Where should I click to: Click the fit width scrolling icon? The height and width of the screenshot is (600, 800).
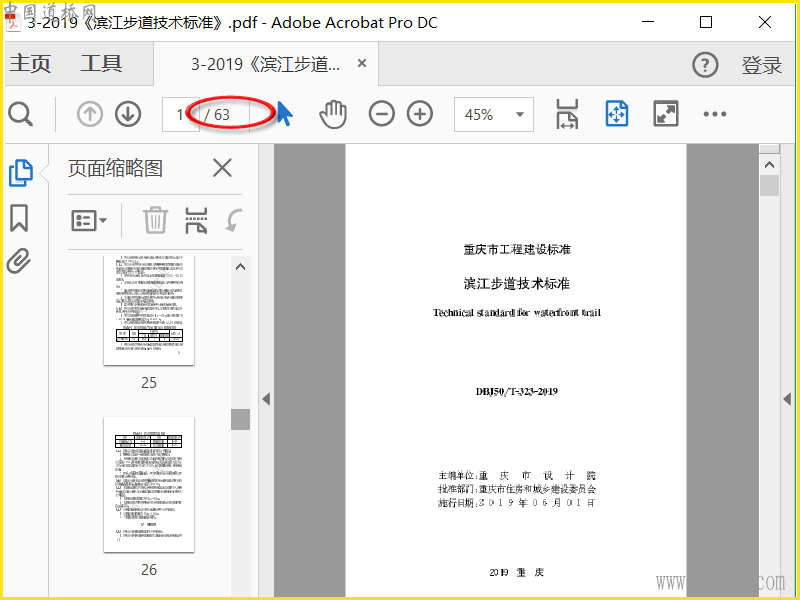tap(567, 114)
